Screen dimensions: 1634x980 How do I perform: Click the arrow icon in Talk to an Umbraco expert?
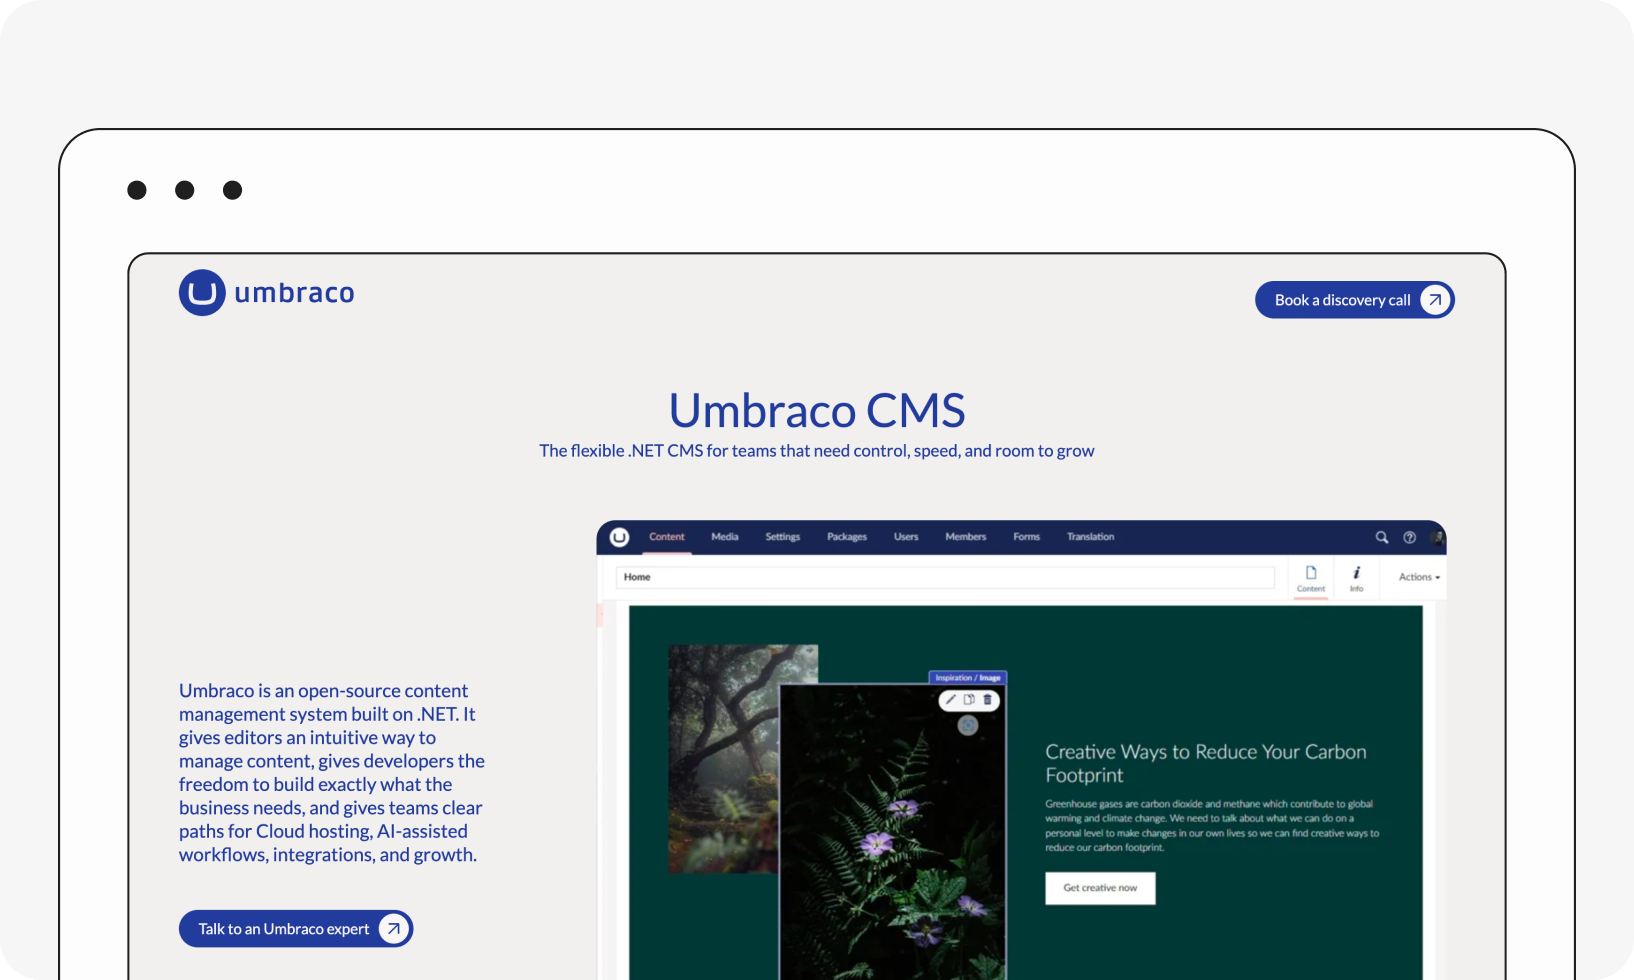tap(394, 929)
